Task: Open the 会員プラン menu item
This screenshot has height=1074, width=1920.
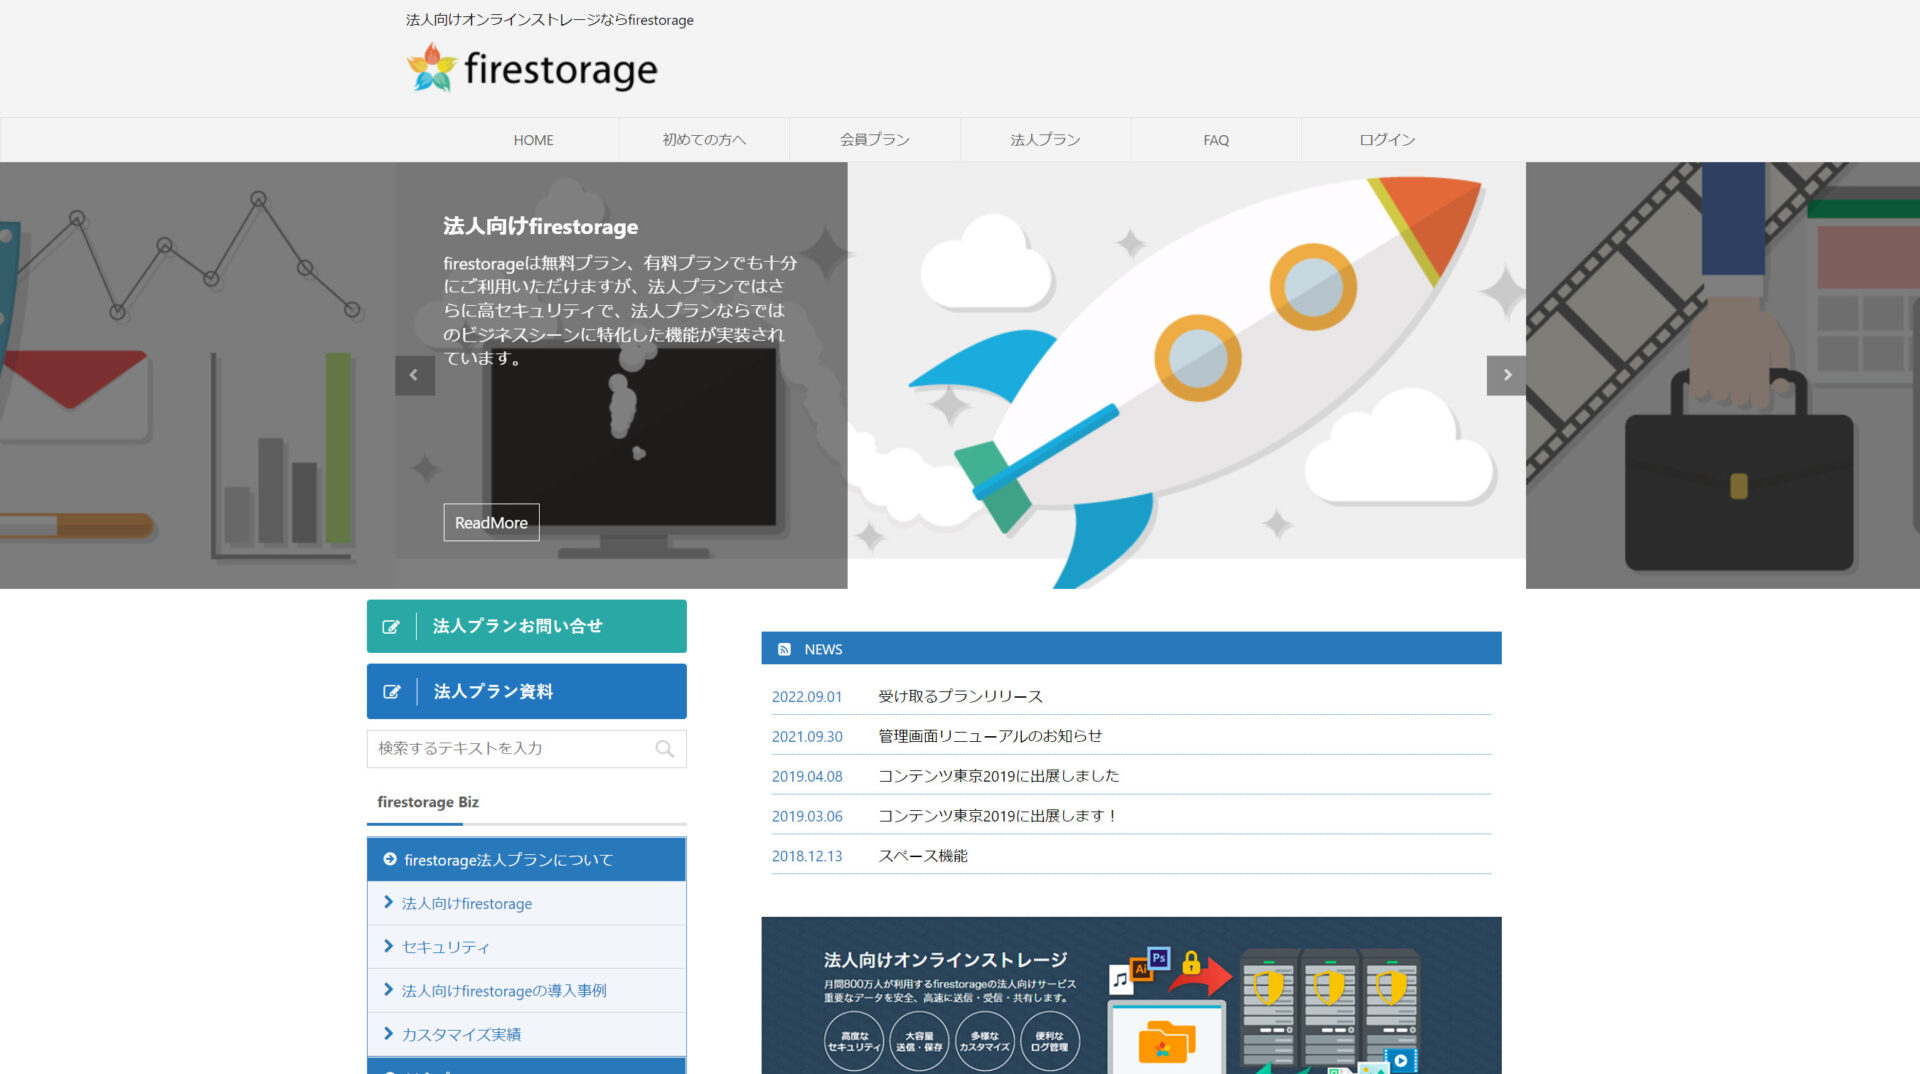Action: pyautogui.click(x=874, y=140)
